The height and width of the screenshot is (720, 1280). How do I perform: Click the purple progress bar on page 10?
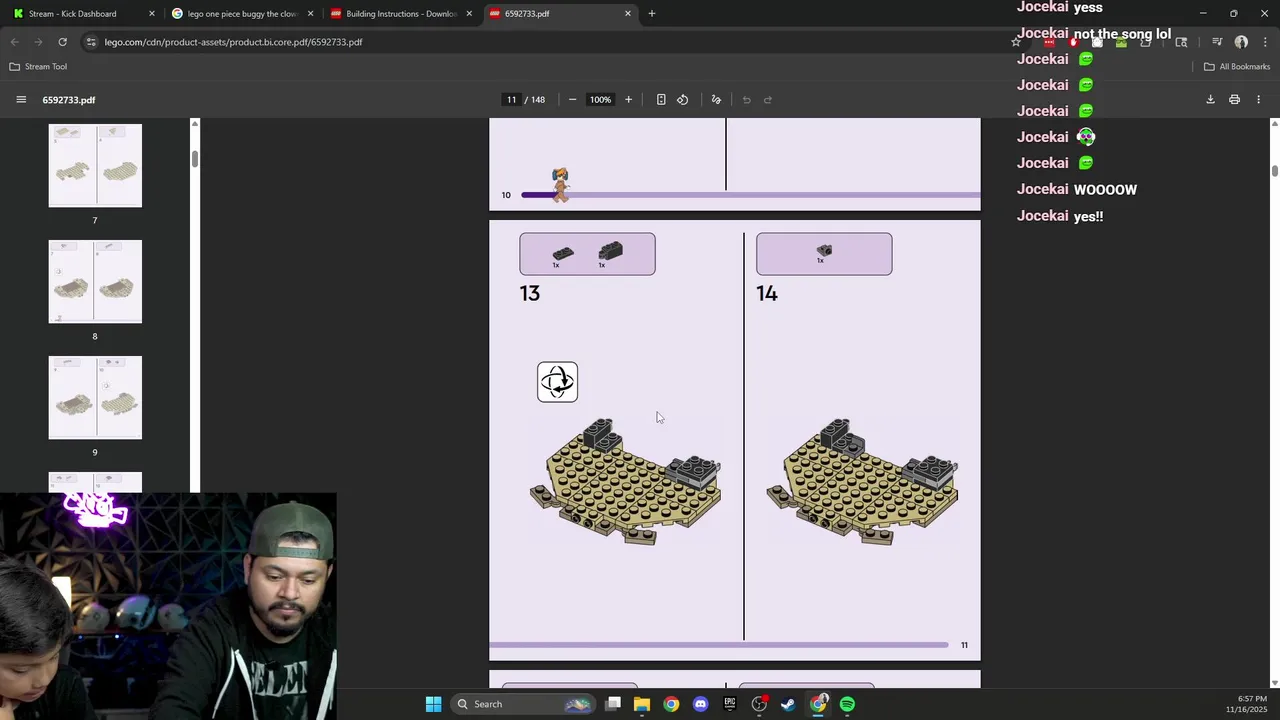[x=750, y=195]
